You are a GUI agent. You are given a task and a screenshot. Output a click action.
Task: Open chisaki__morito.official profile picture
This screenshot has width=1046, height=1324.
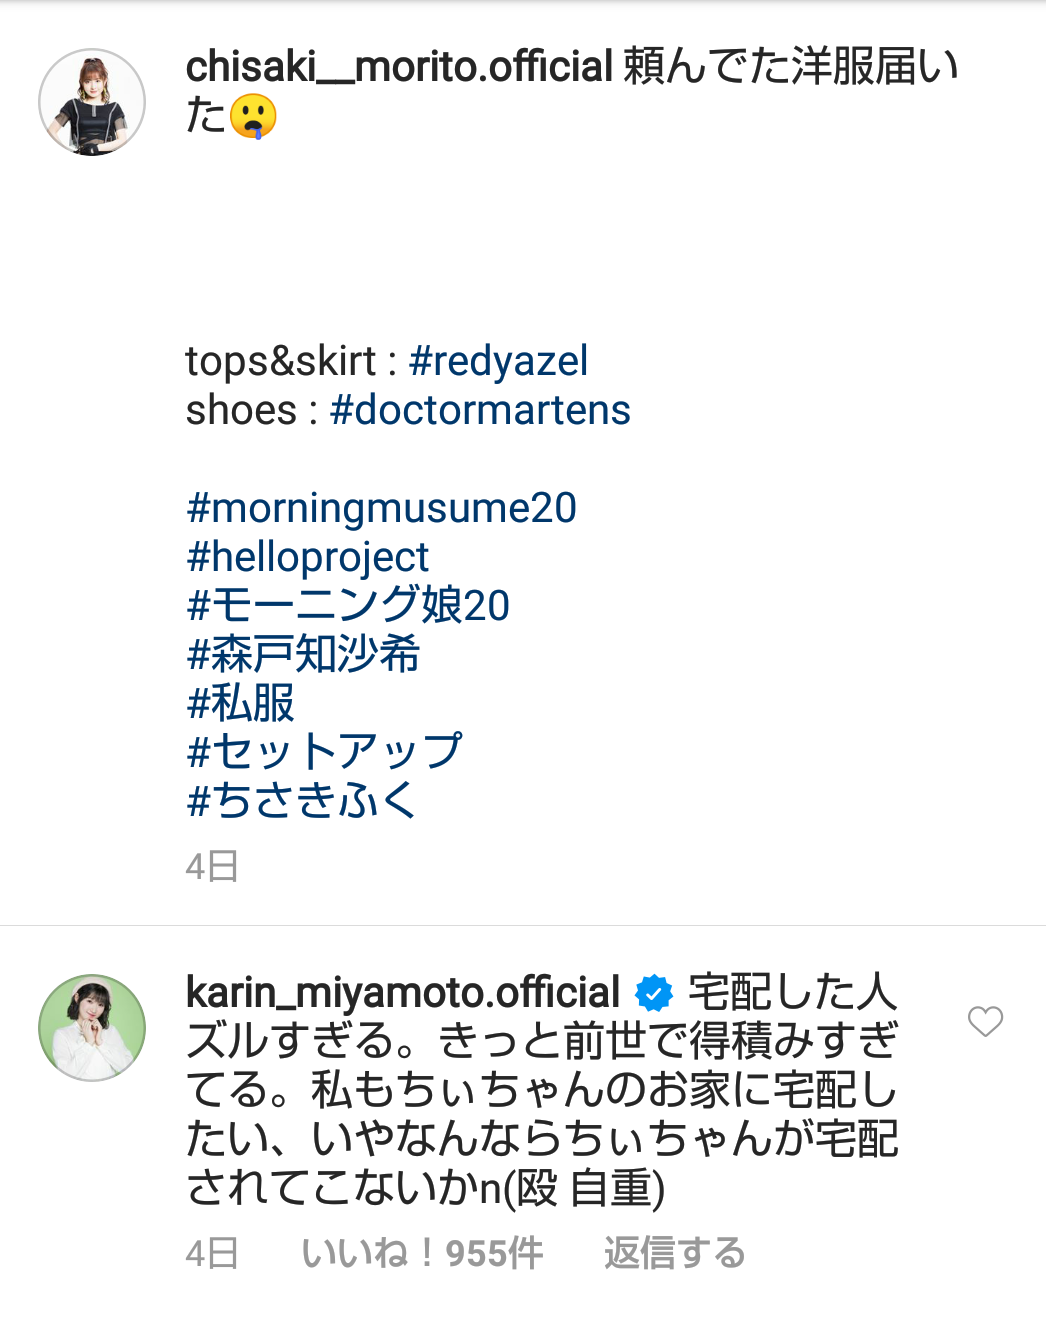(92, 102)
